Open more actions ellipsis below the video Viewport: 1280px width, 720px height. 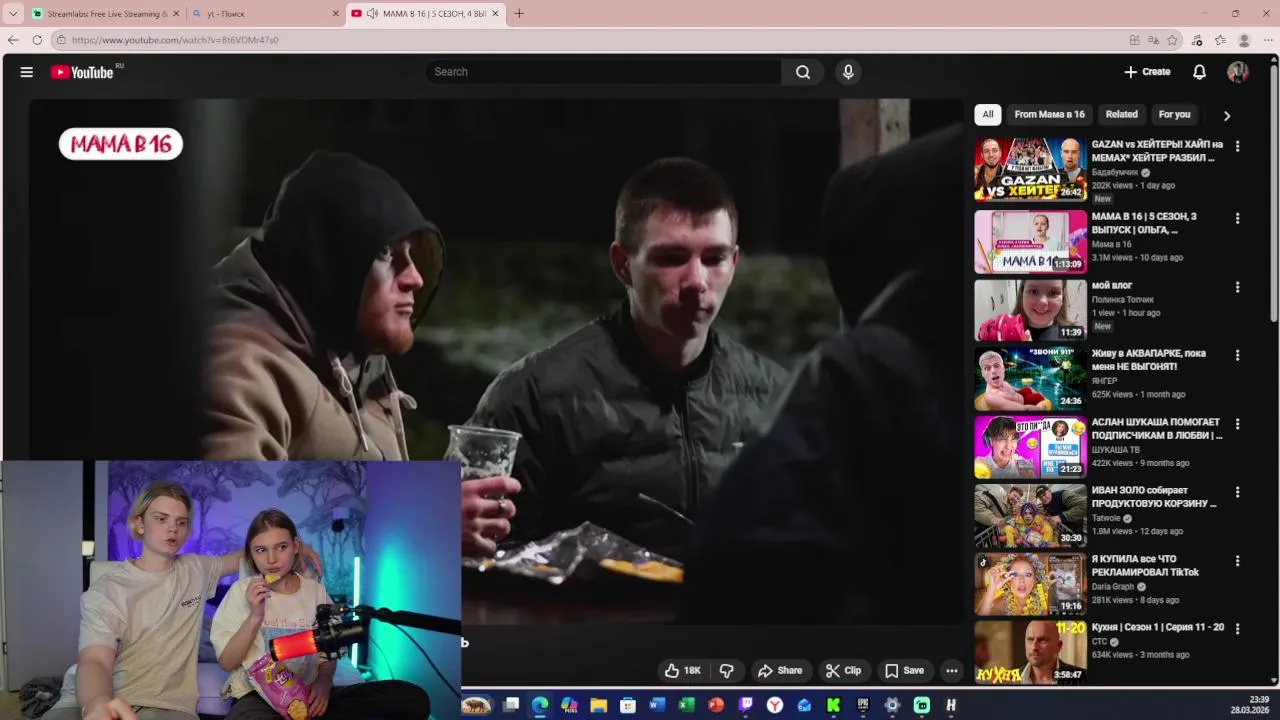(x=952, y=671)
